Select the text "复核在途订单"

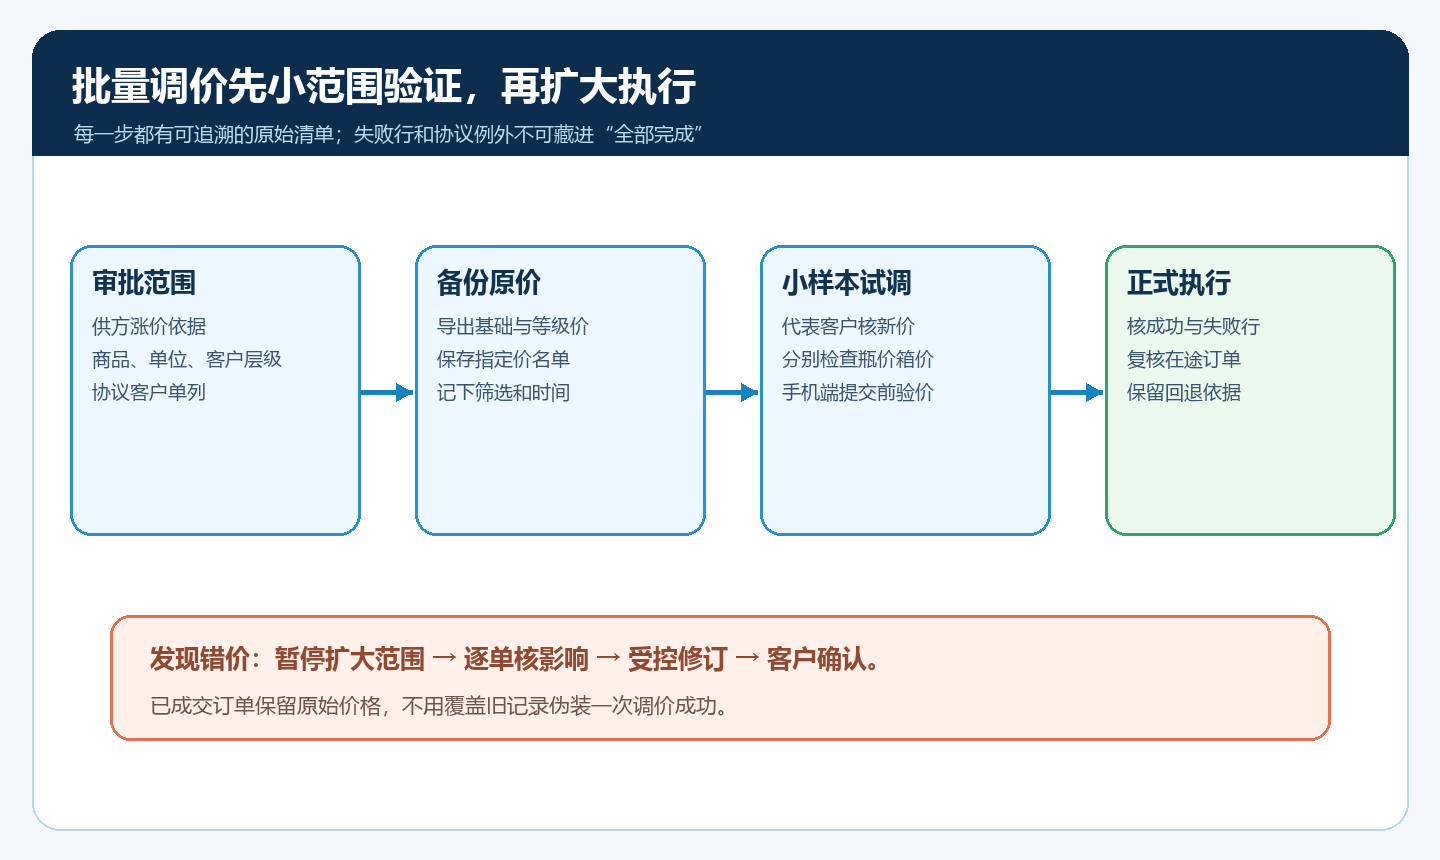pos(1184,359)
